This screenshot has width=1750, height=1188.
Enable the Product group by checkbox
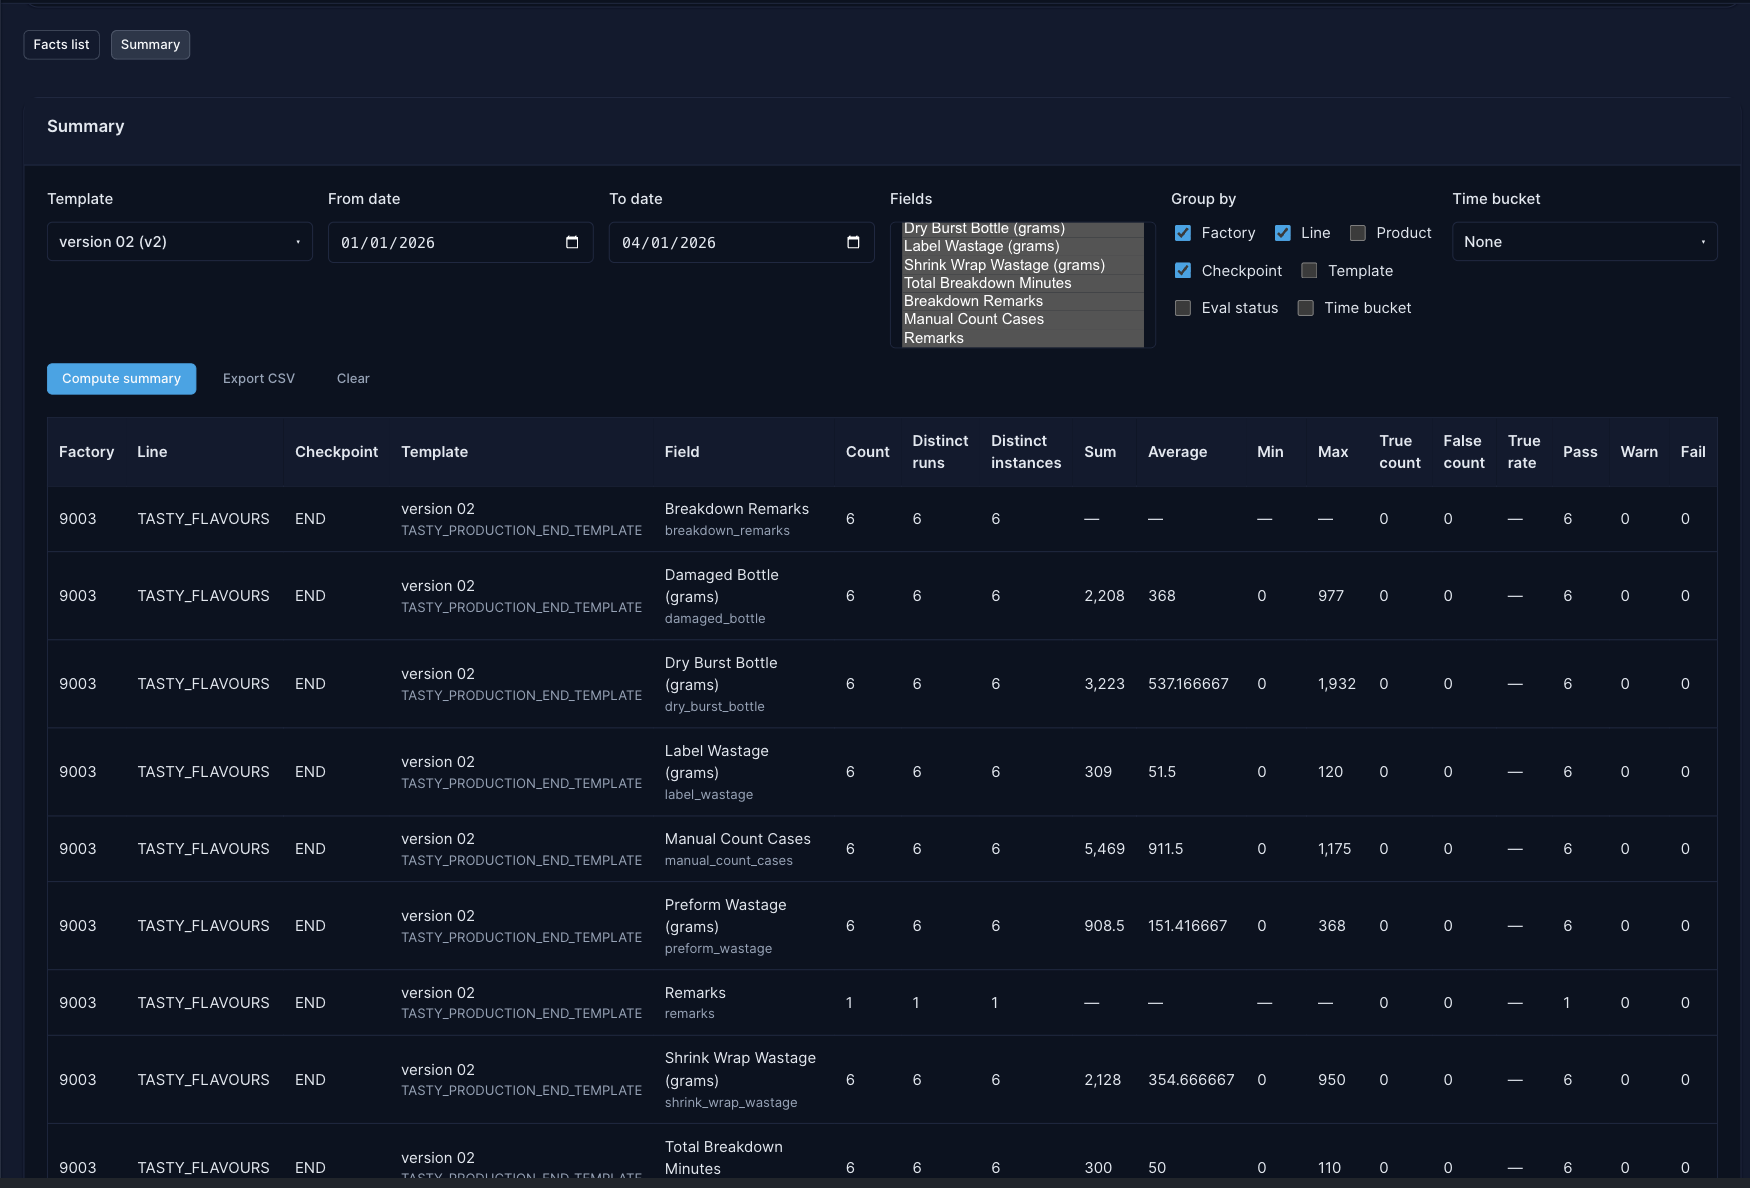point(1358,233)
